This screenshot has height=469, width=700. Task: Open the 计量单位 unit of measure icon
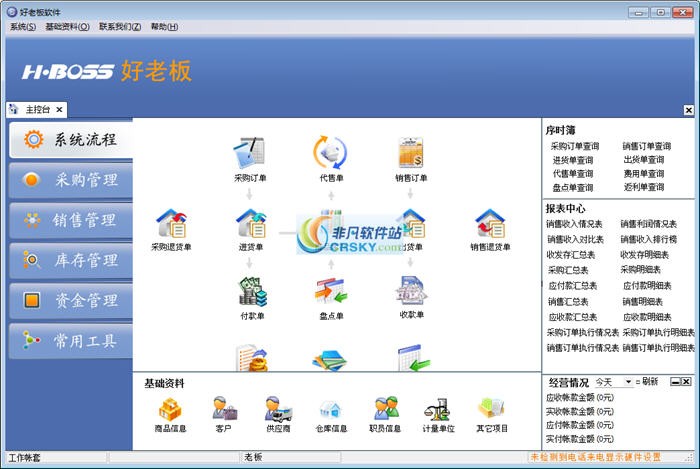point(438,409)
